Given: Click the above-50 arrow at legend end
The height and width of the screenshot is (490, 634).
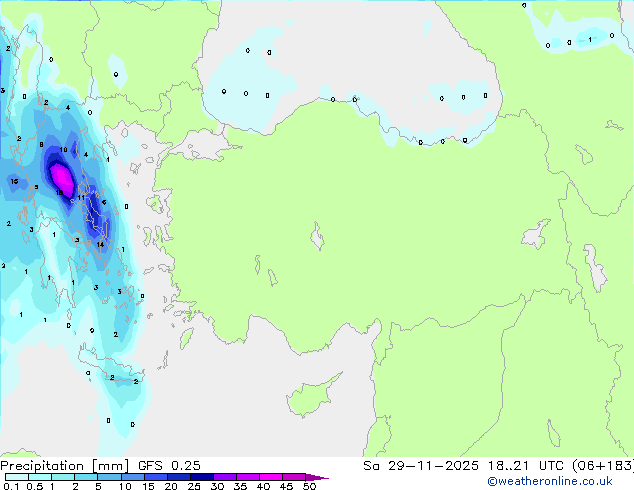Looking at the screenshot, I should [317, 477].
